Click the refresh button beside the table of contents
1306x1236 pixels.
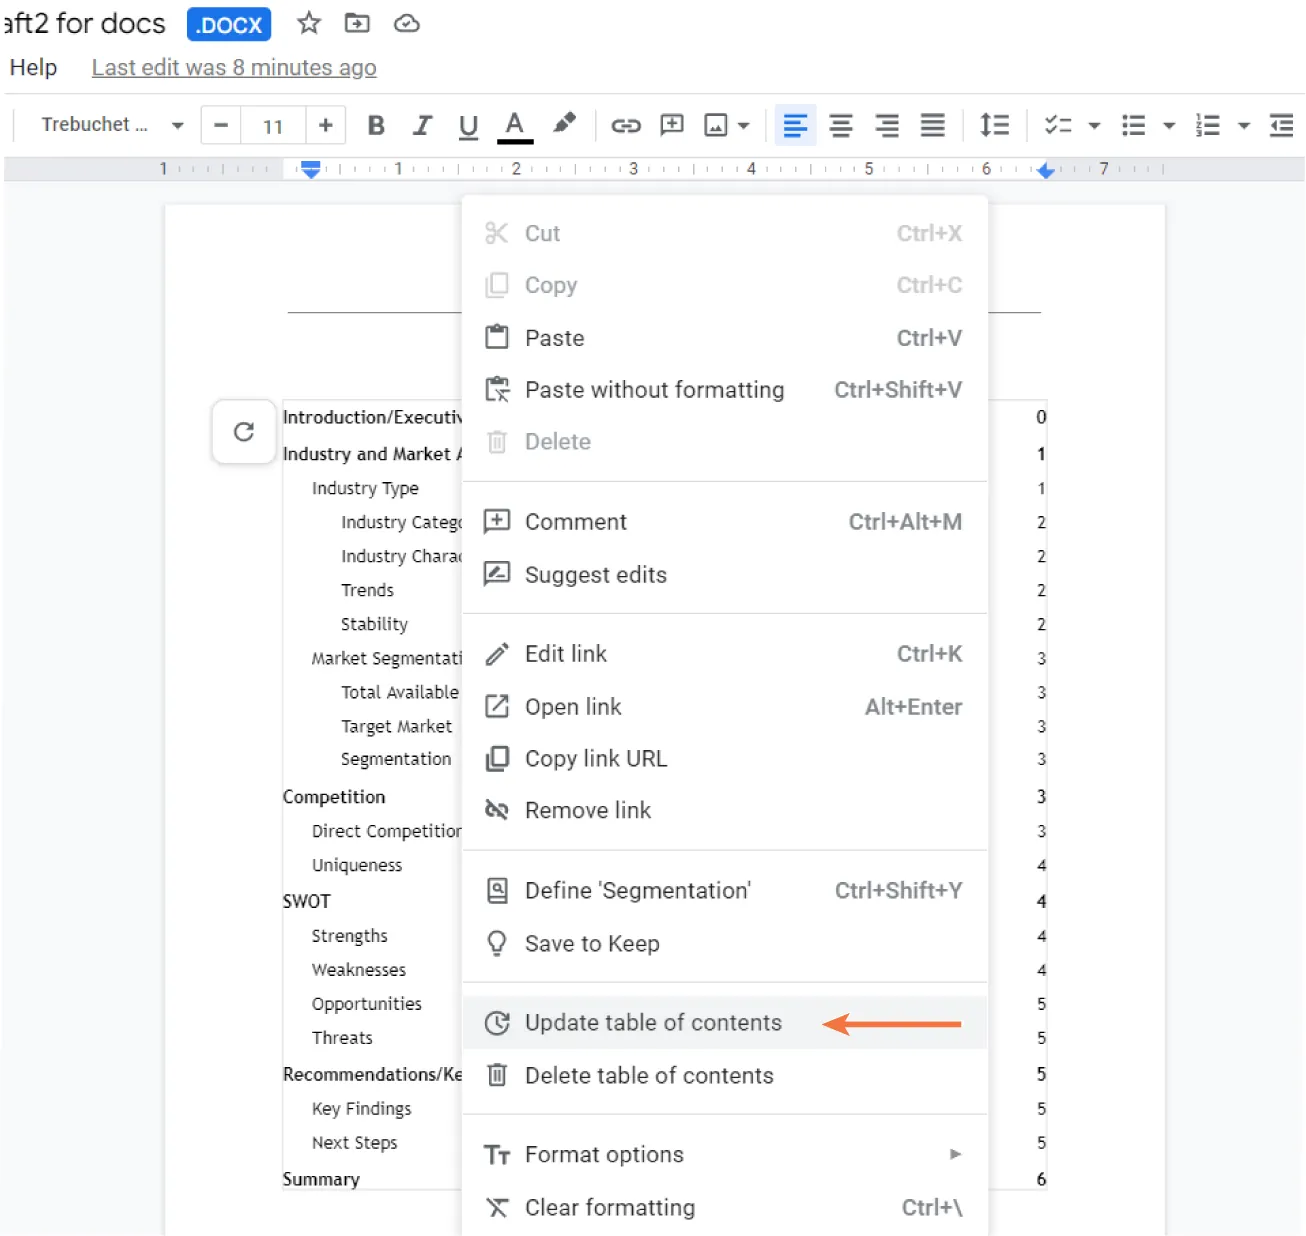click(243, 432)
